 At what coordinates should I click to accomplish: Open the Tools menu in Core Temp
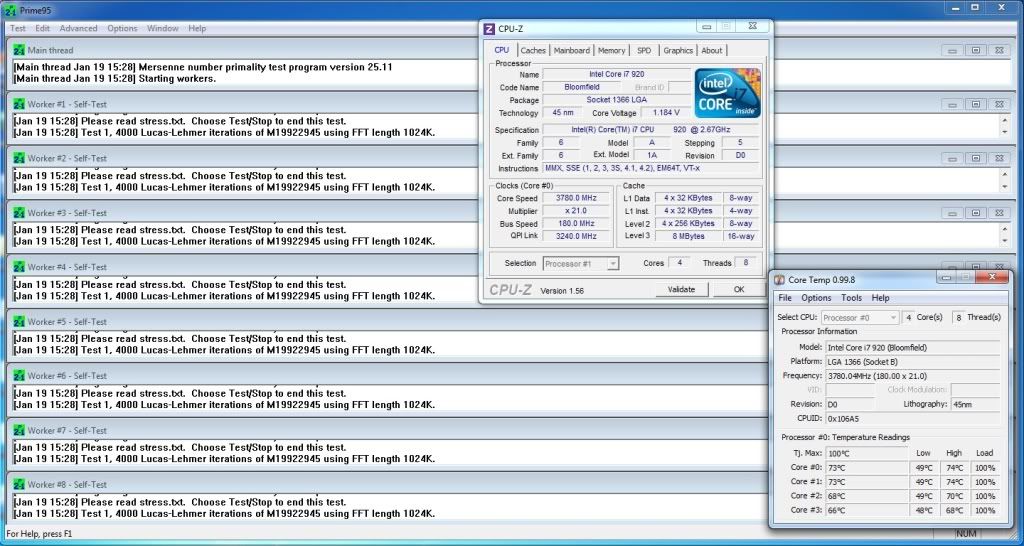[x=852, y=298]
